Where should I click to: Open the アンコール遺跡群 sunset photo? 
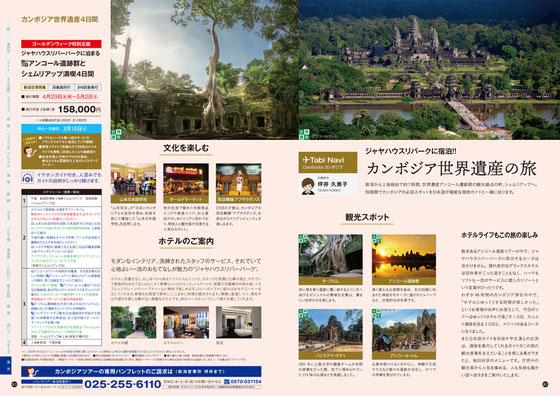click(x=404, y=256)
